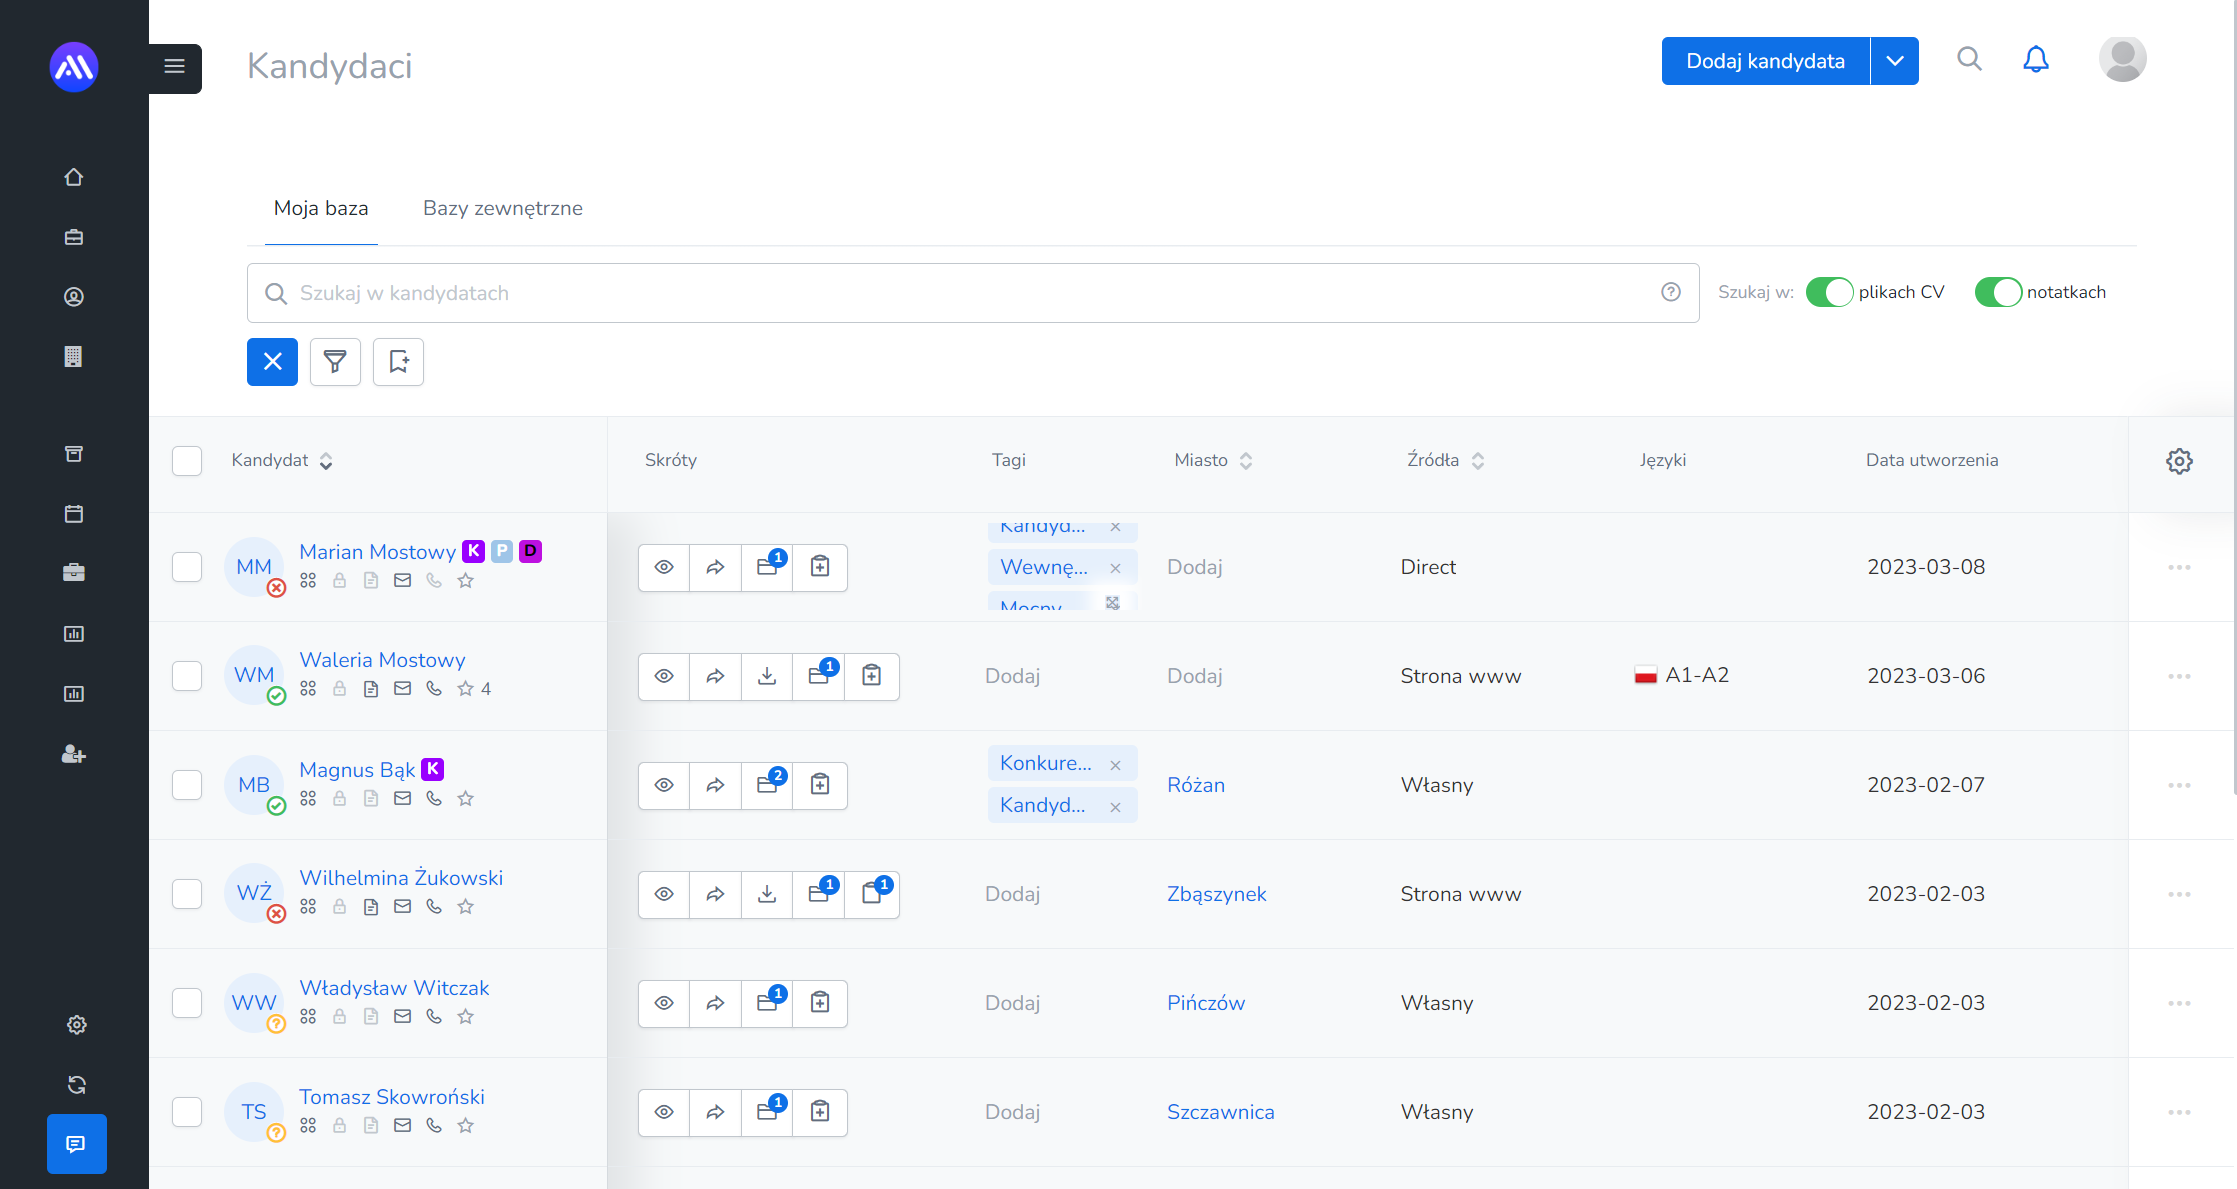Screen dimensions: 2237x1189
Task: Open Zbąszynek city link for Wilhelmina Żukowski
Action: click(1217, 893)
